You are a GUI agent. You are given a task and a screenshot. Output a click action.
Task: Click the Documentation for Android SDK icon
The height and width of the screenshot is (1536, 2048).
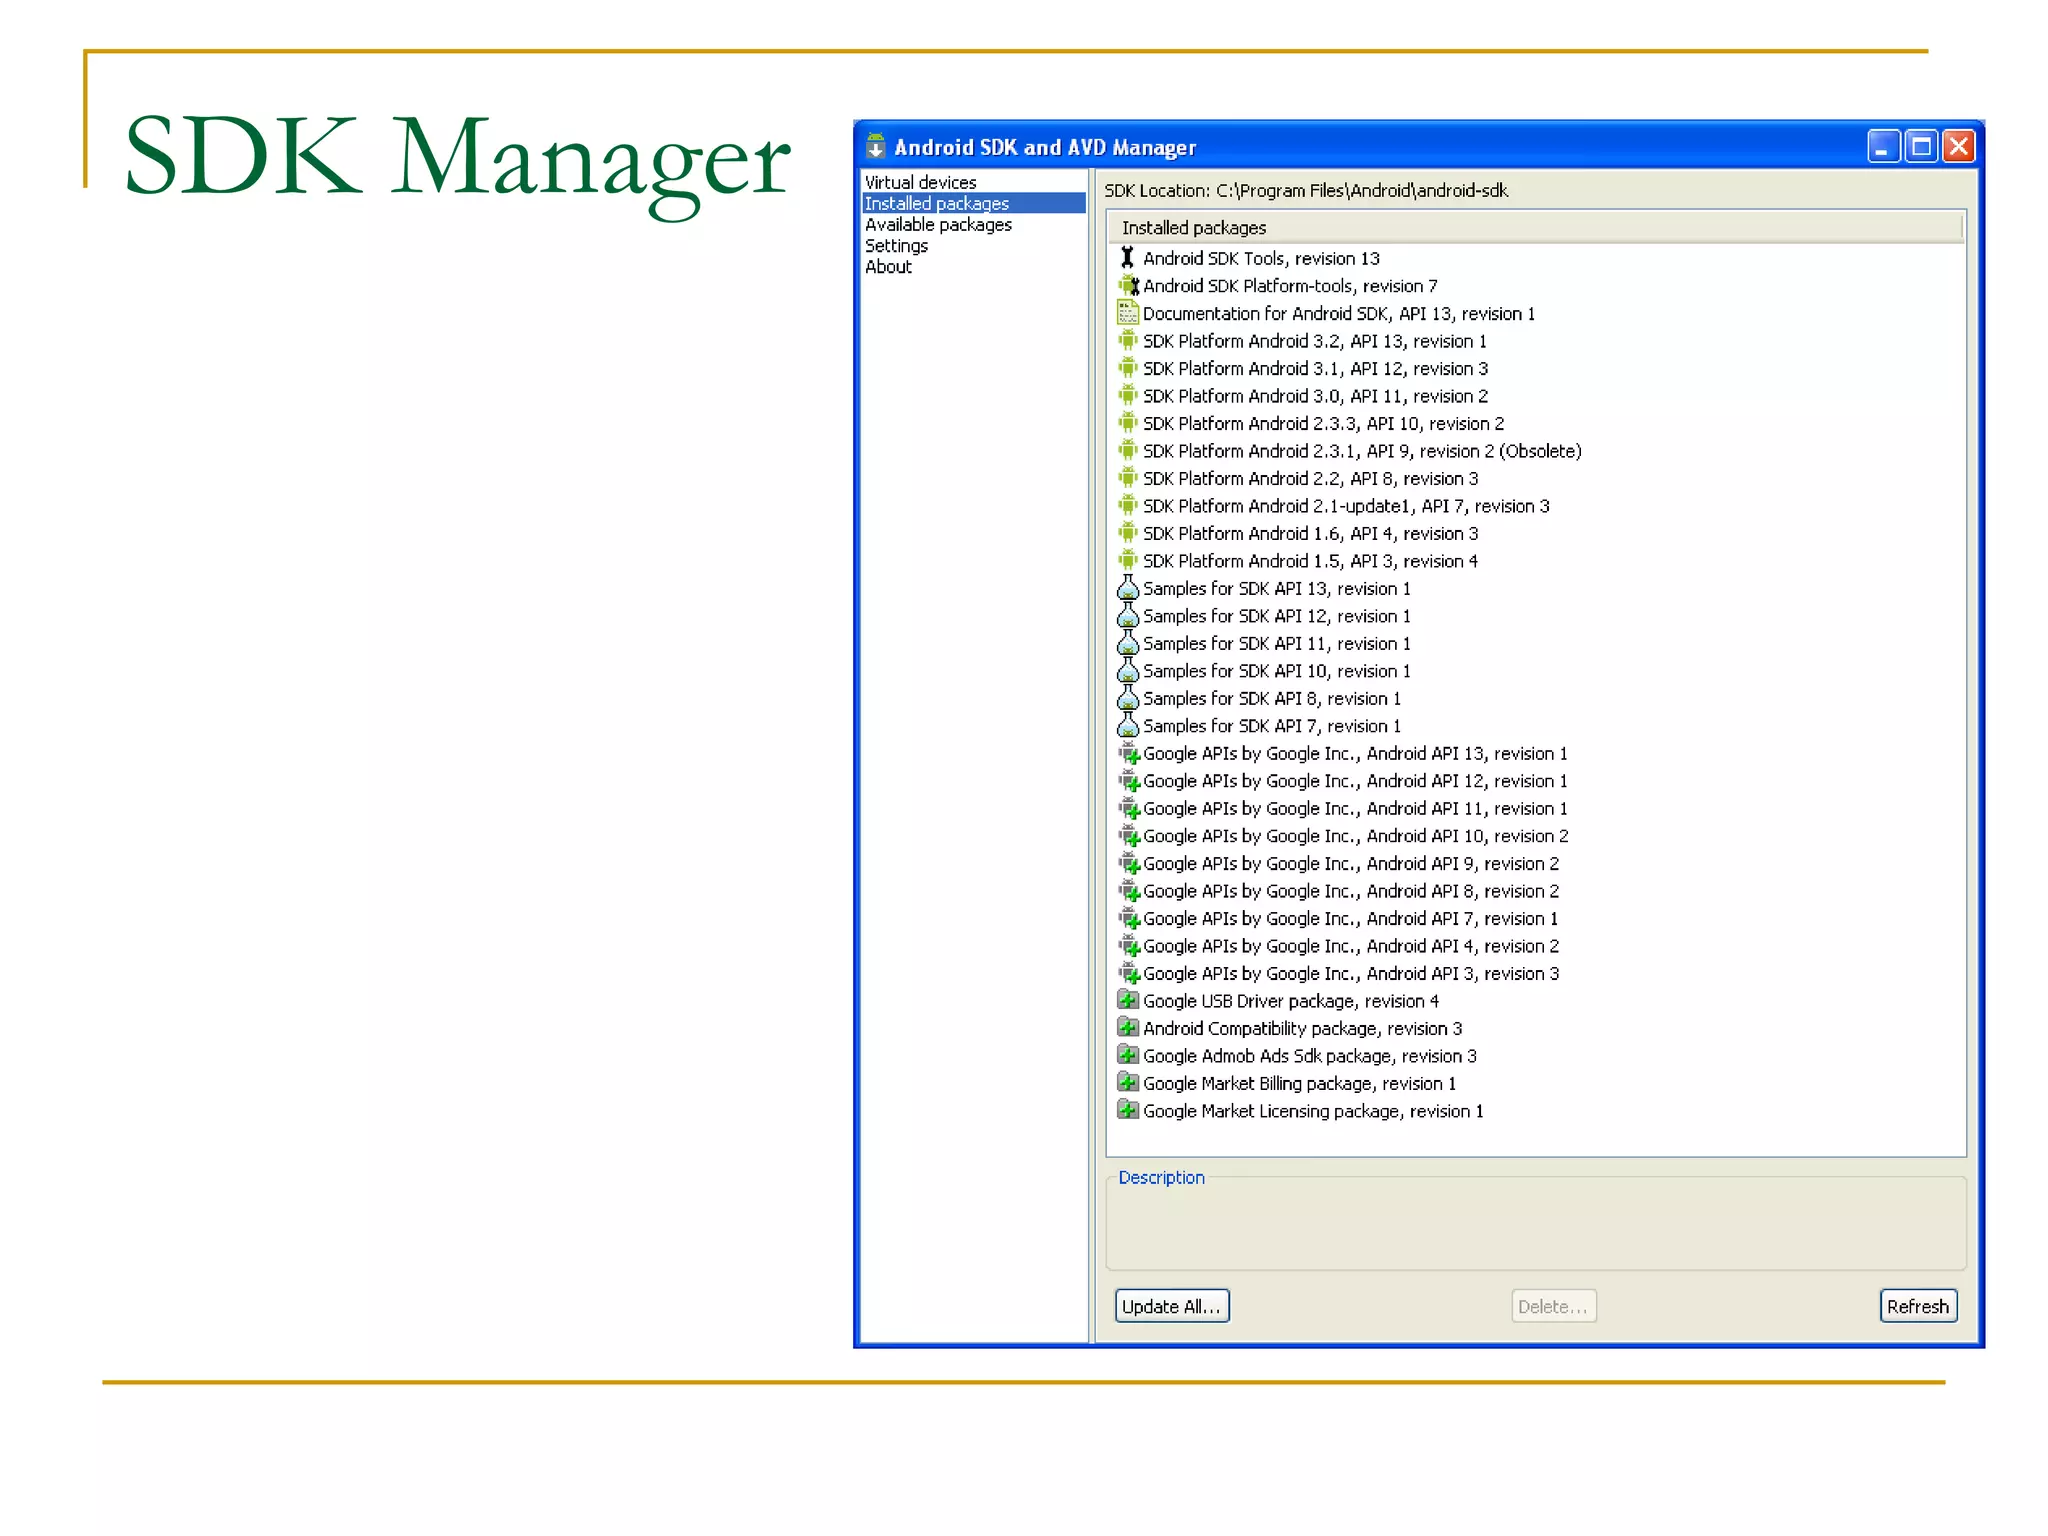pos(1128,313)
